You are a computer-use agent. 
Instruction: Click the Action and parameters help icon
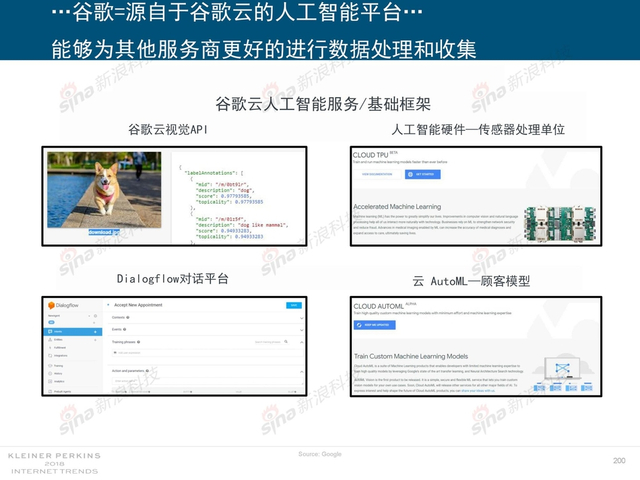(x=147, y=371)
